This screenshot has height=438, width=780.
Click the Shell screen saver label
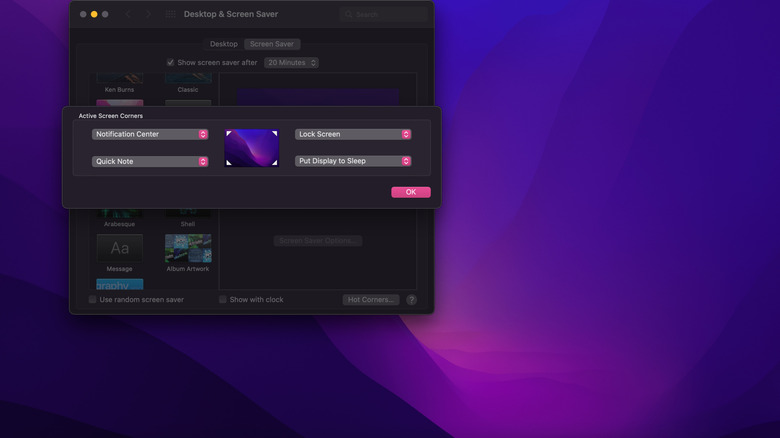[x=188, y=224]
